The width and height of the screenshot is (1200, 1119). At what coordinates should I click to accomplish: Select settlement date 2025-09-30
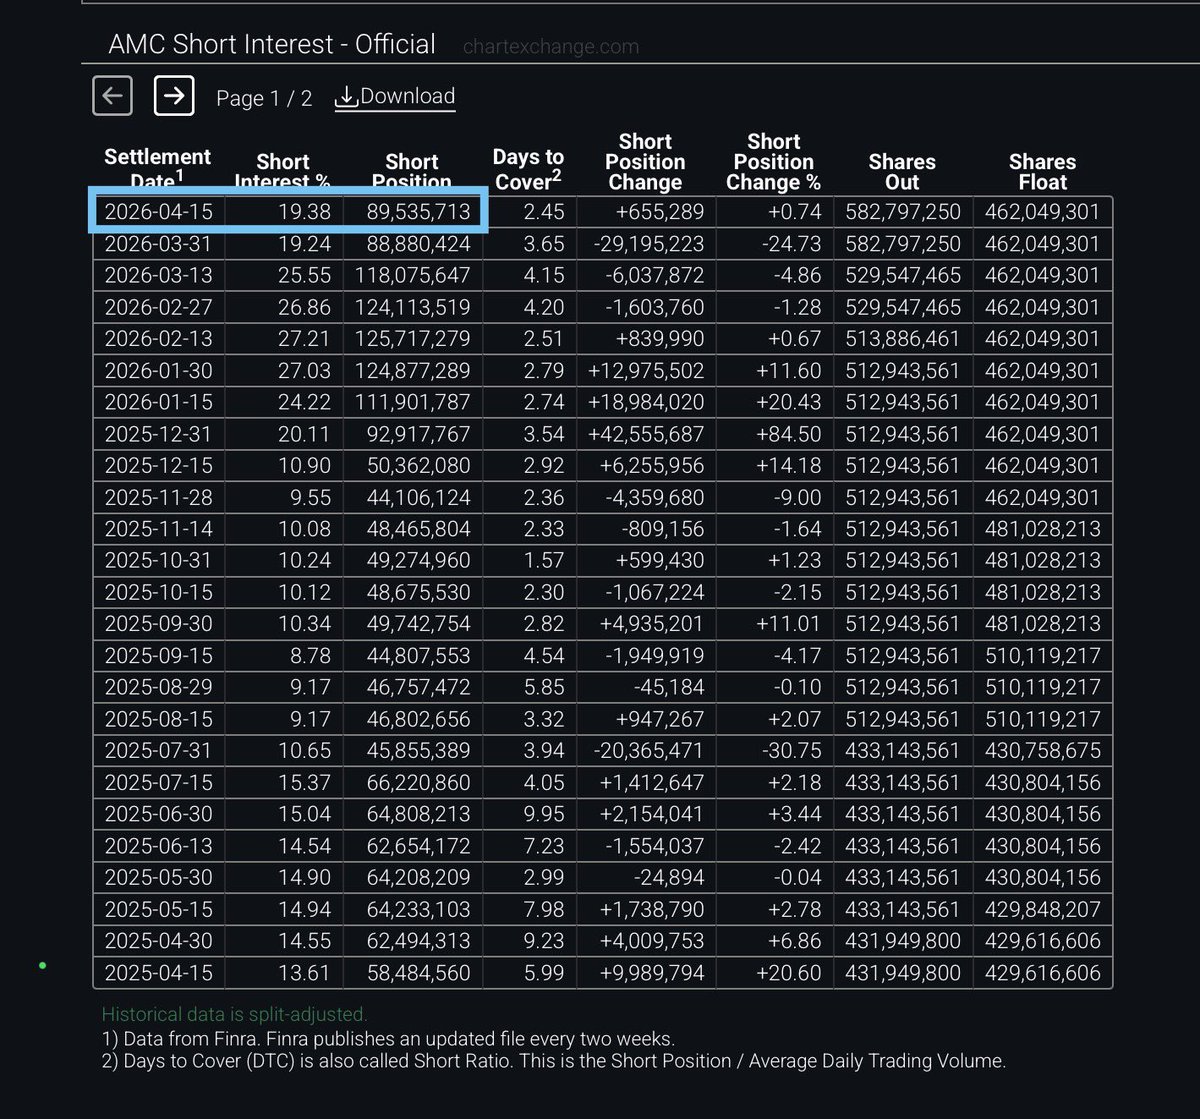158,624
